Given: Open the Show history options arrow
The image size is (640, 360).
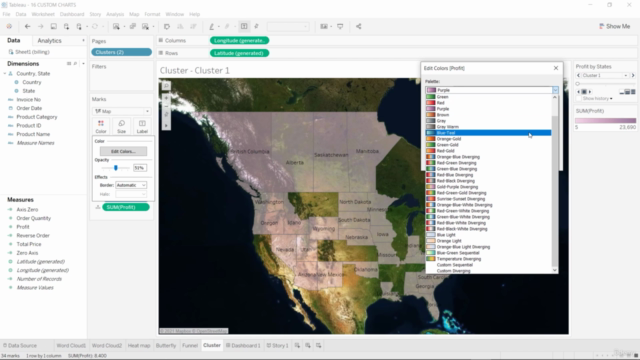Looking at the screenshot, I should pyautogui.click(x=611, y=99).
